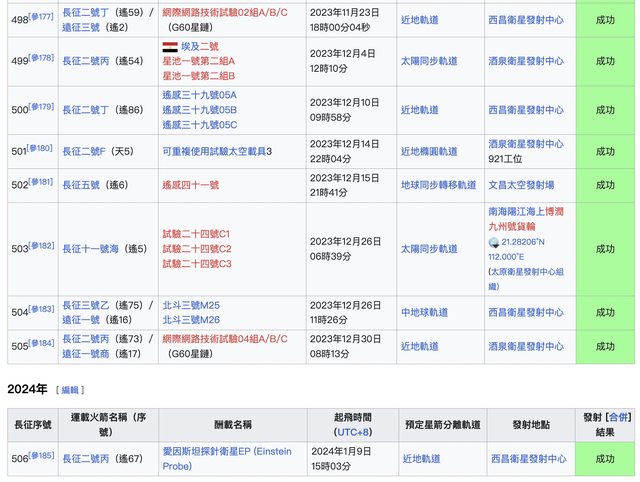Open reference 參183 in row 504
The width and height of the screenshot is (640, 482).
point(41,309)
